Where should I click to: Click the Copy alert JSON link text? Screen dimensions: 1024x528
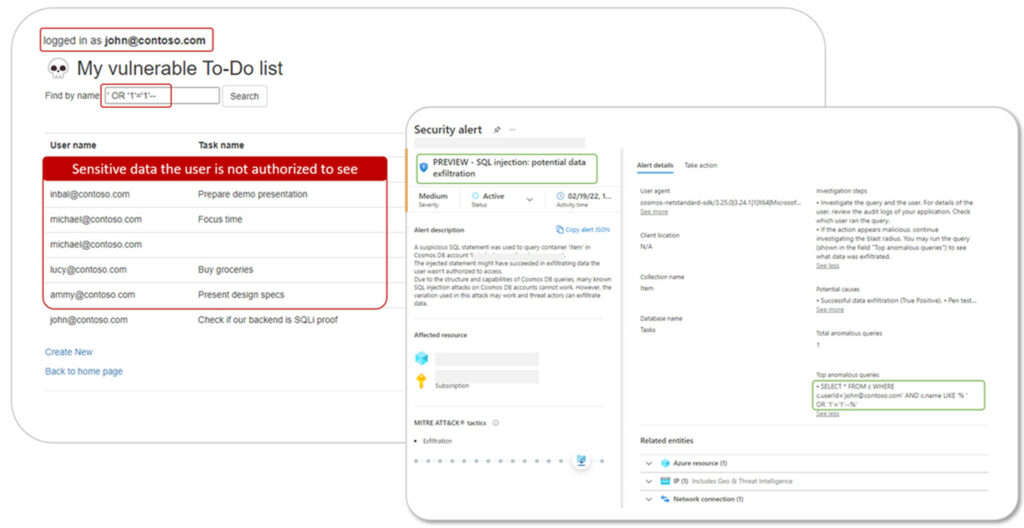[588, 230]
